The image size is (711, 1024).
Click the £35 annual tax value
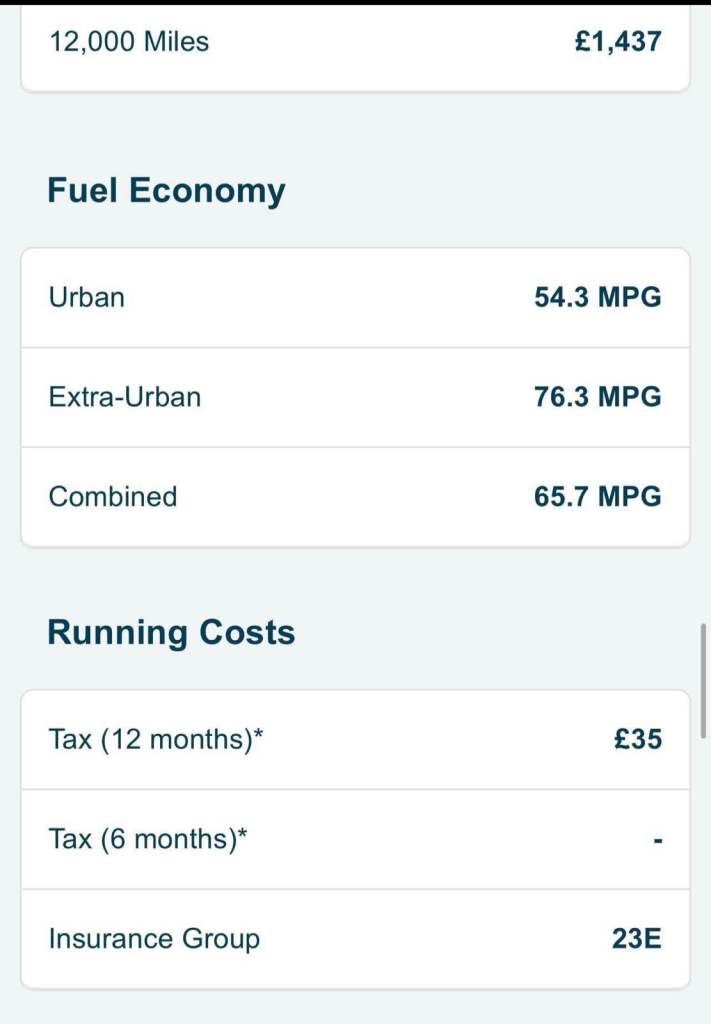click(x=637, y=740)
